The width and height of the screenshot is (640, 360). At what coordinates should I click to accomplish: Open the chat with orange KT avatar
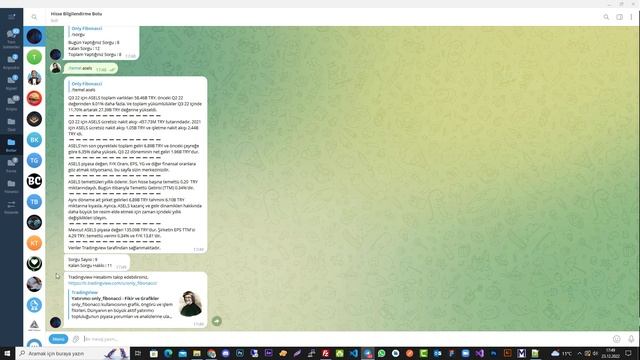(34, 243)
